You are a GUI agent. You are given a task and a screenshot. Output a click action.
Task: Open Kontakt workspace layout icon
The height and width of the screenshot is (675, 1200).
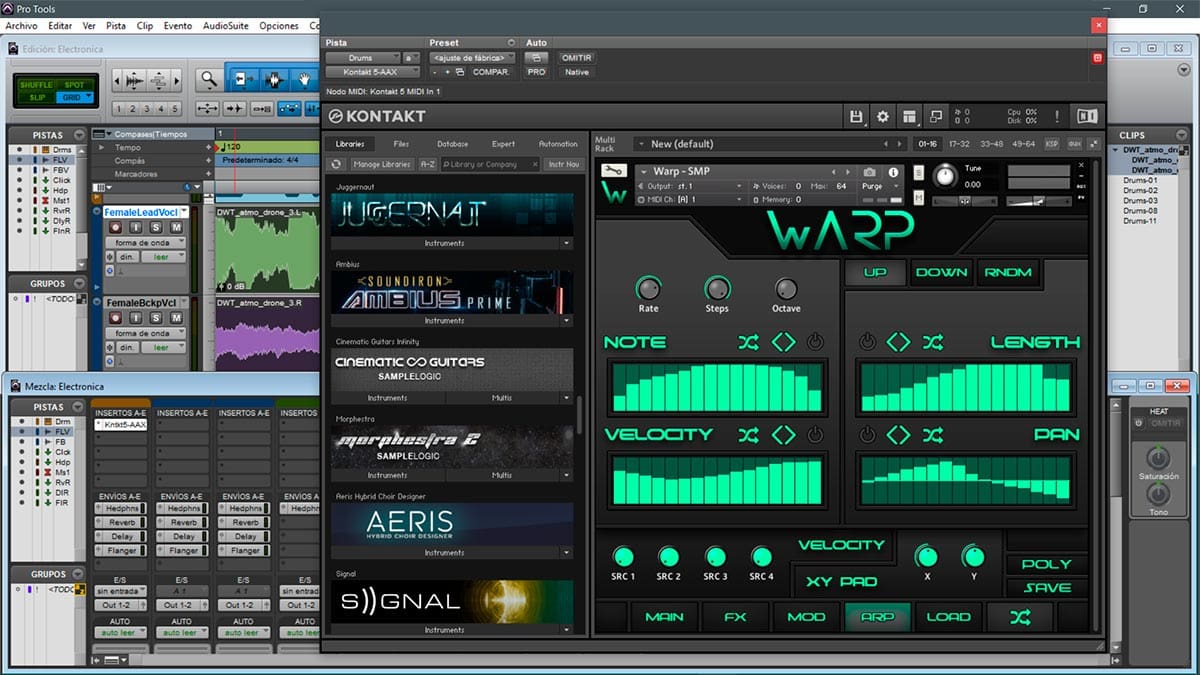[x=909, y=116]
